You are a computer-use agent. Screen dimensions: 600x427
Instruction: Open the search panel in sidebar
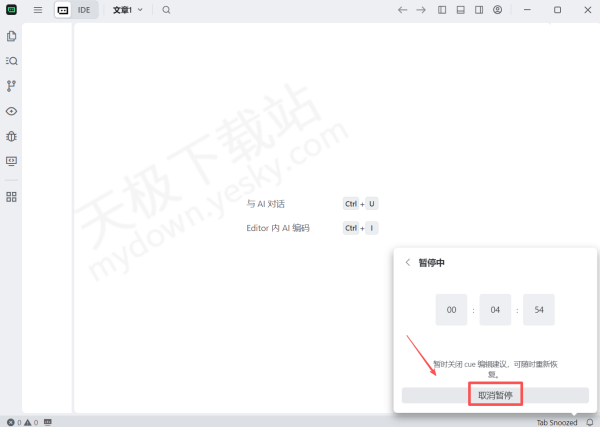pos(12,61)
